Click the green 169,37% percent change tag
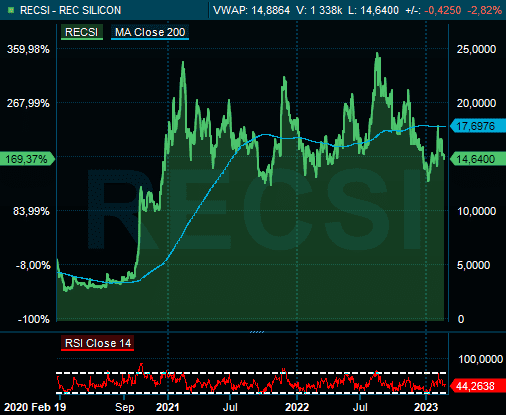This screenshot has height=415, width=506. tap(27, 159)
